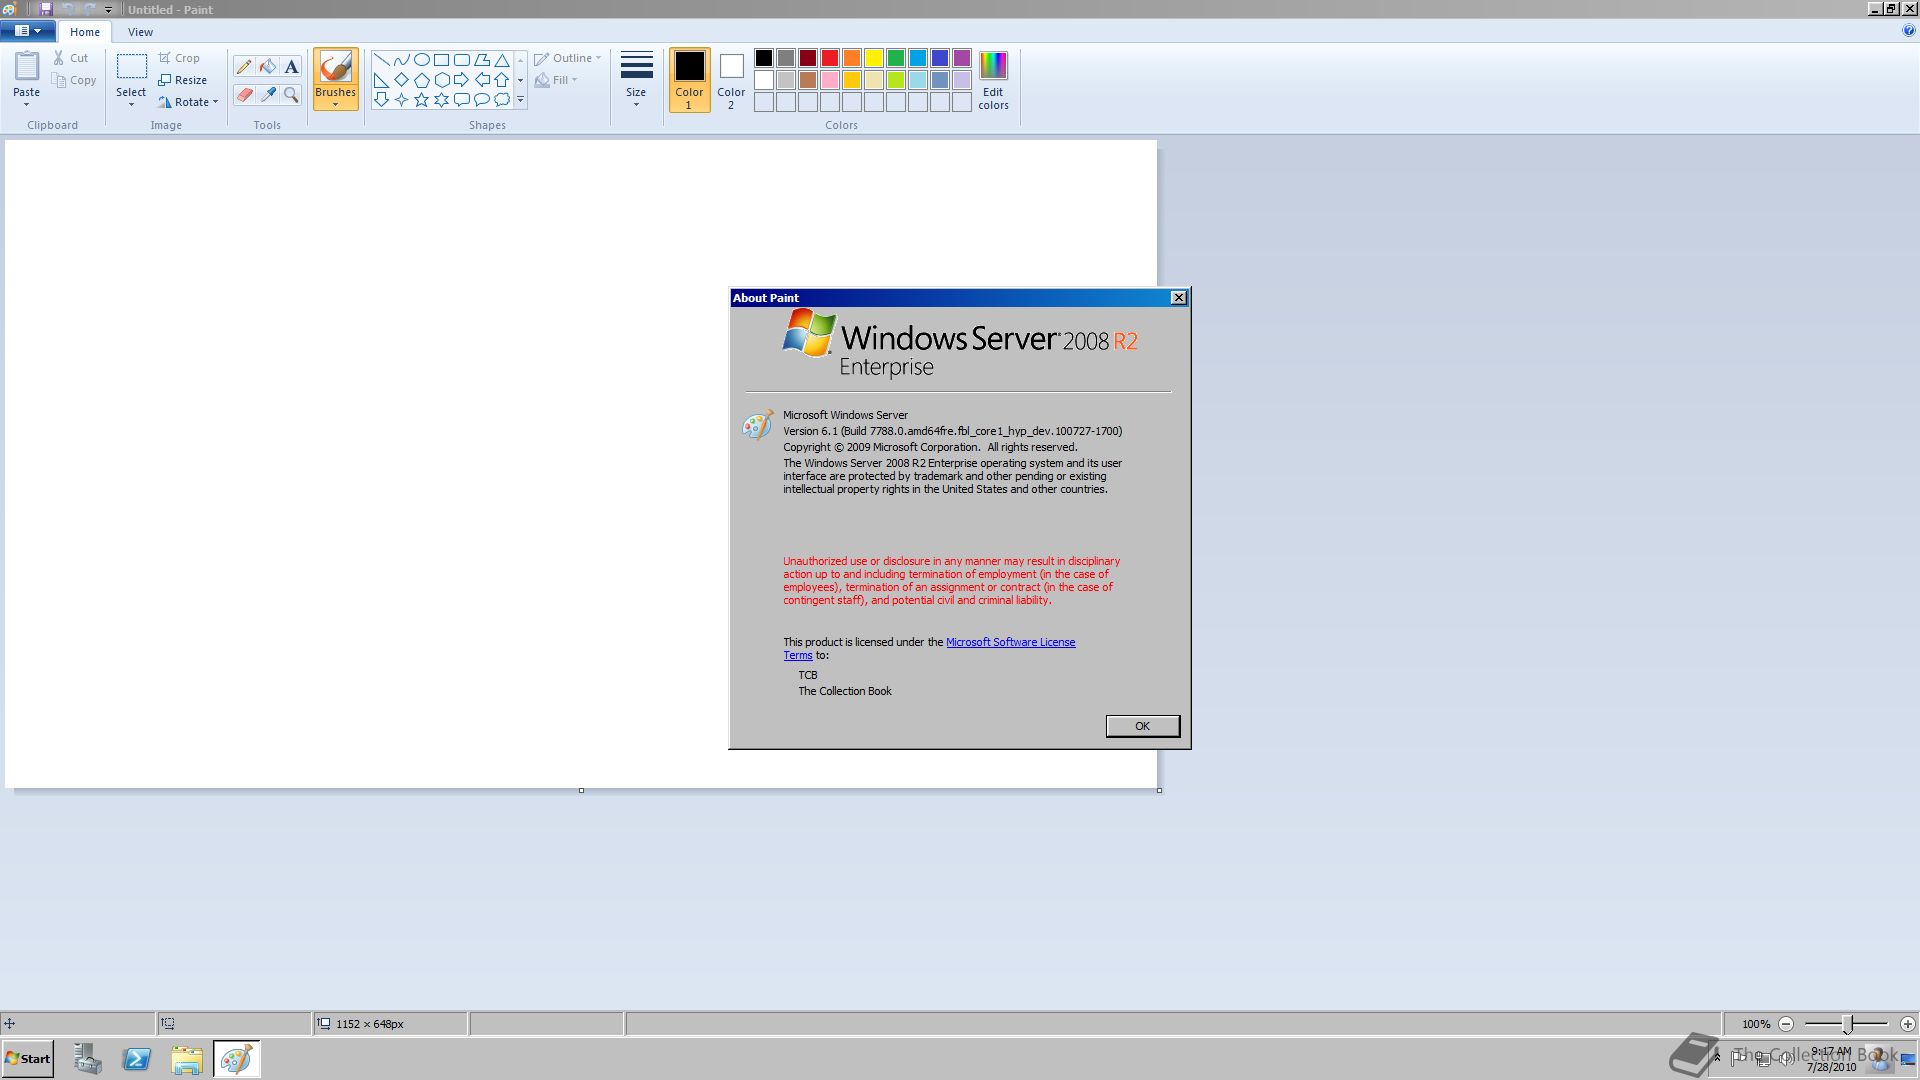This screenshot has width=1920, height=1080.
Task: Click the Paste clipboard icon
Action: pos(27,67)
